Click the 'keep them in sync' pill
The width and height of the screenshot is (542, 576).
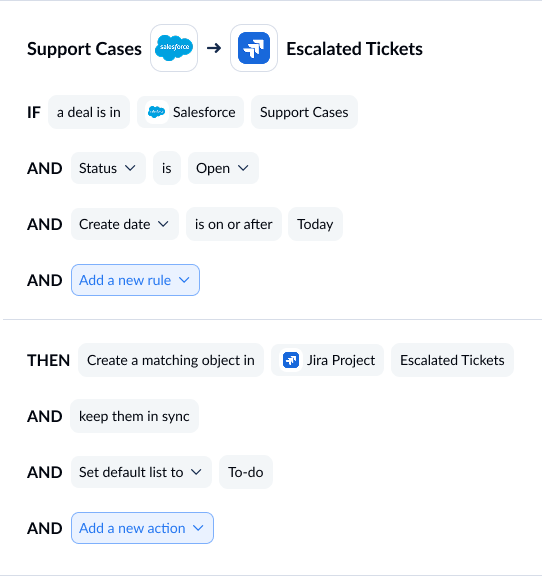click(x=134, y=416)
